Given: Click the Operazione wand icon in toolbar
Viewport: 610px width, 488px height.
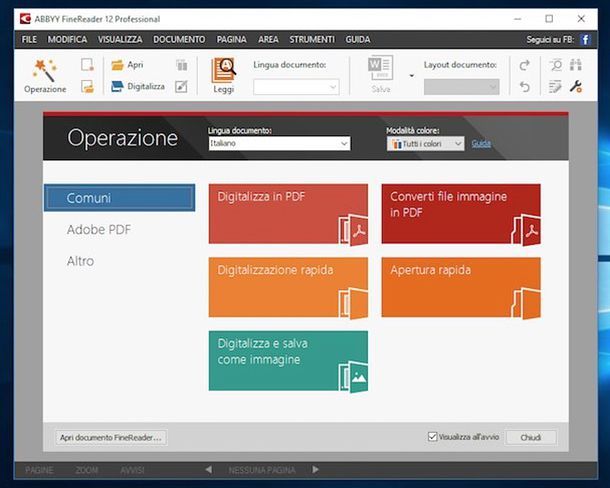Looking at the screenshot, I should [x=44, y=69].
